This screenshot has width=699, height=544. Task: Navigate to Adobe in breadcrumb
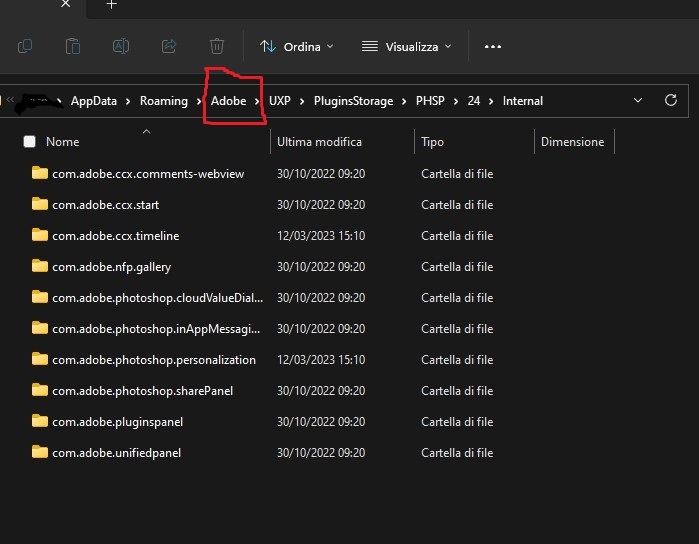tap(228, 101)
